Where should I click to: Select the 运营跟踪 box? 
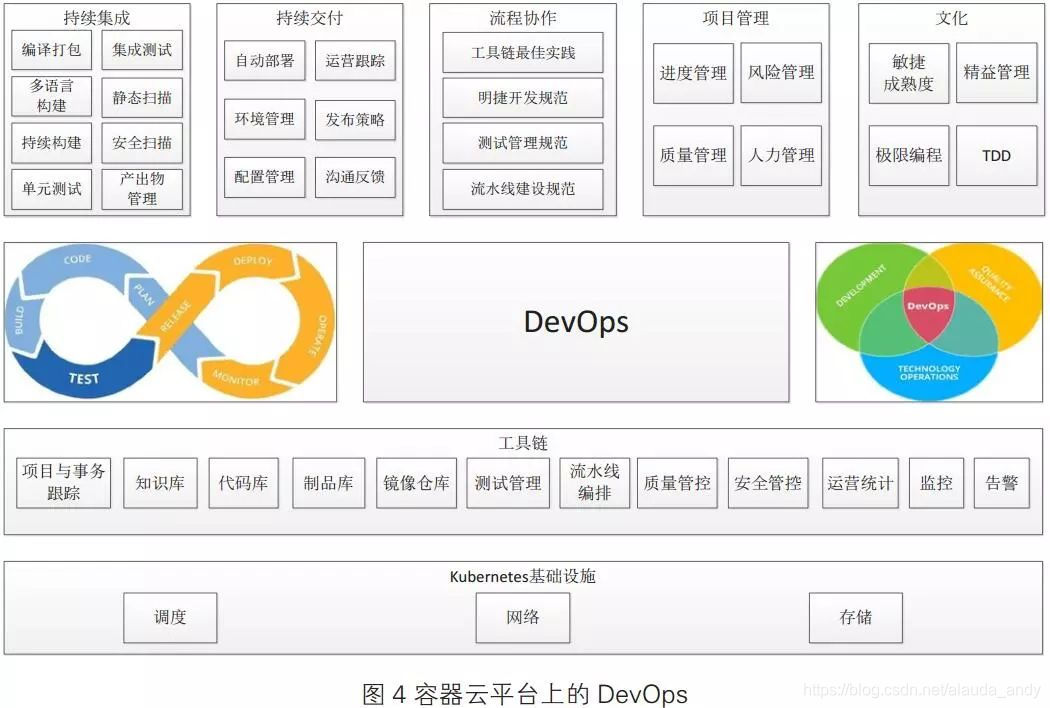click(355, 61)
